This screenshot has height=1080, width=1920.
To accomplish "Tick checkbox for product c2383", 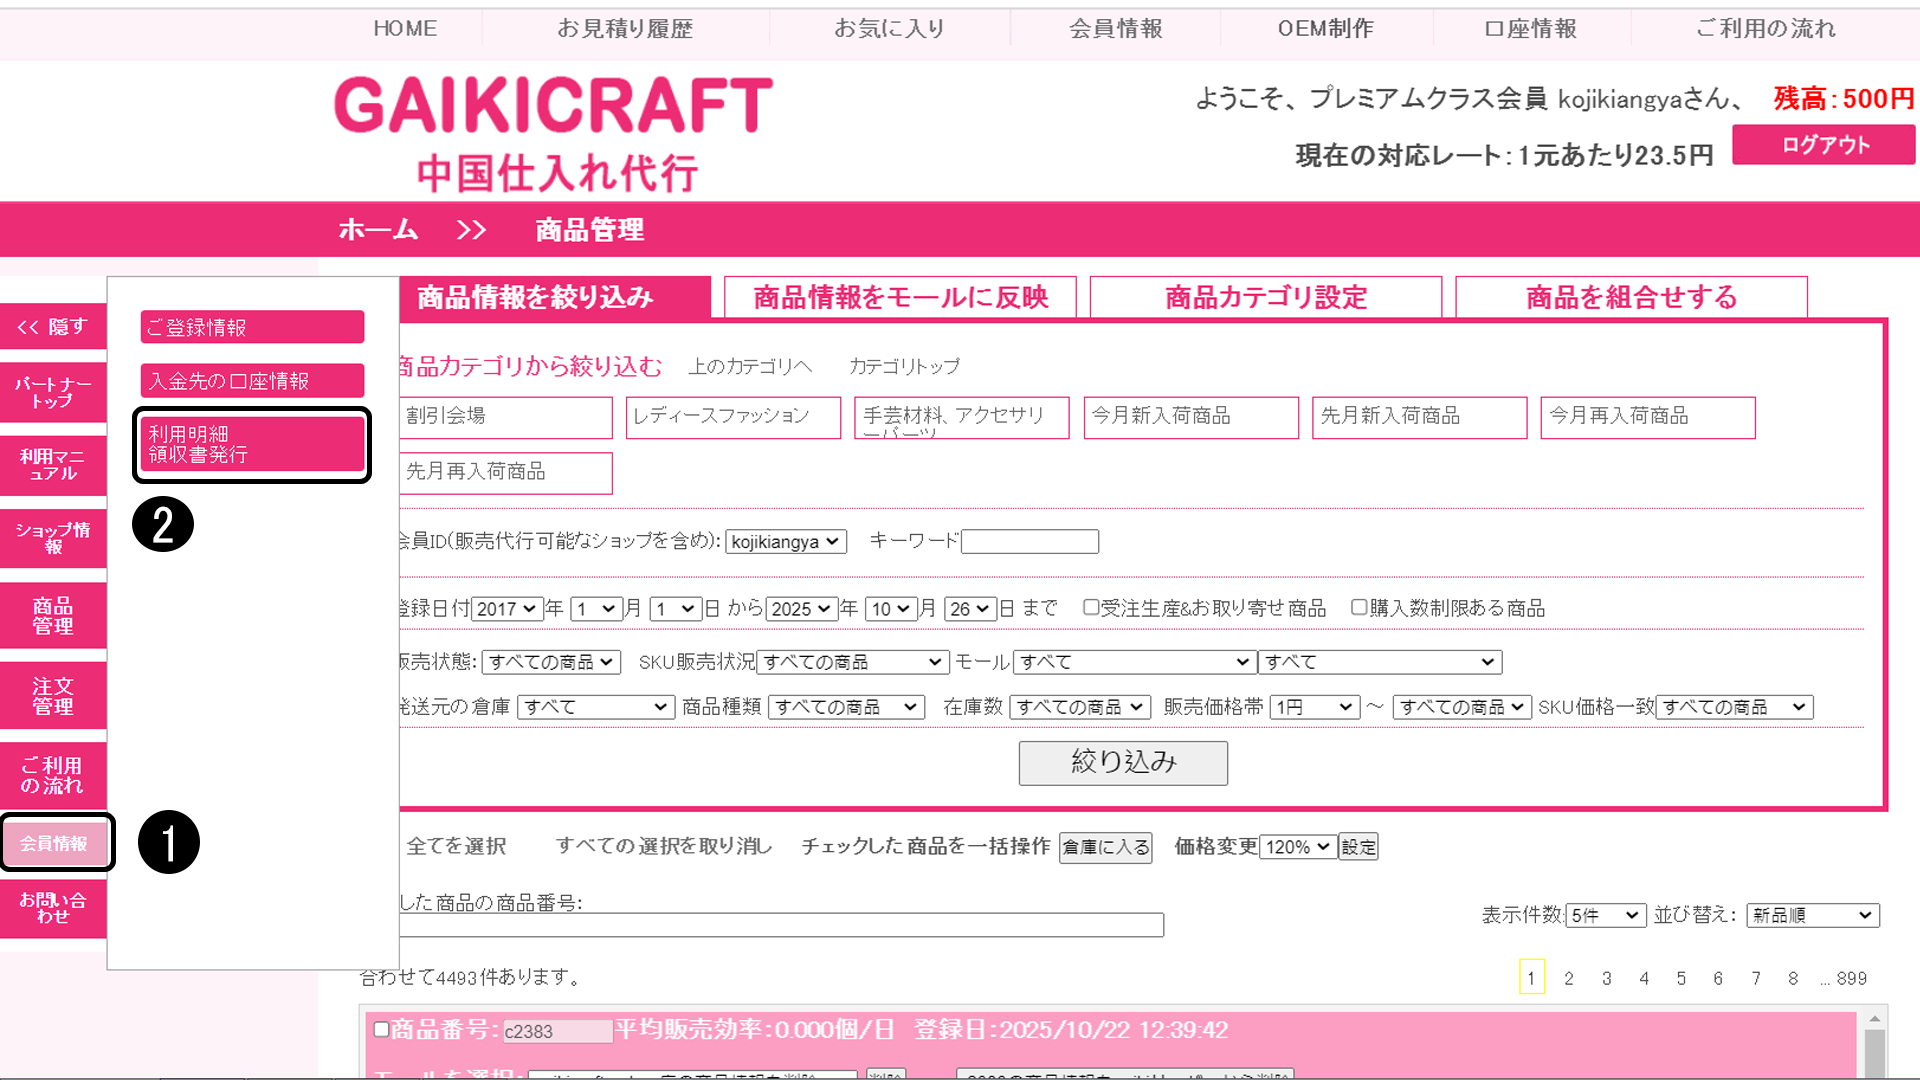I will pyautogui.click(x=381, y=1029).
